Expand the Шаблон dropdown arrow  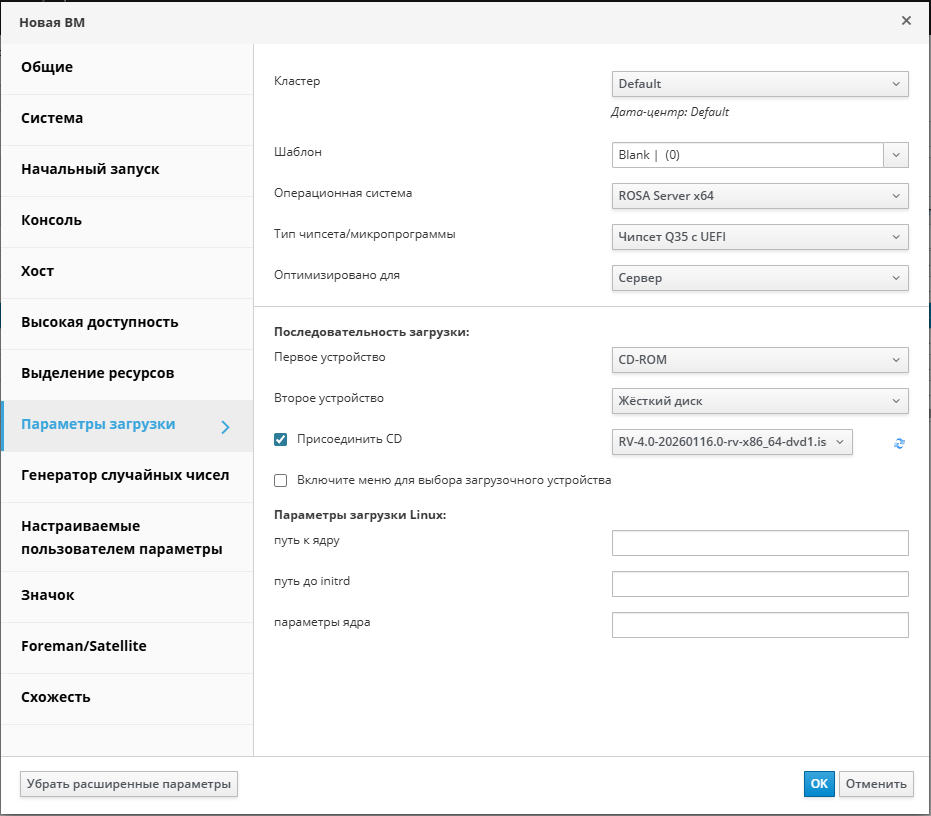[x=896, y=155]
